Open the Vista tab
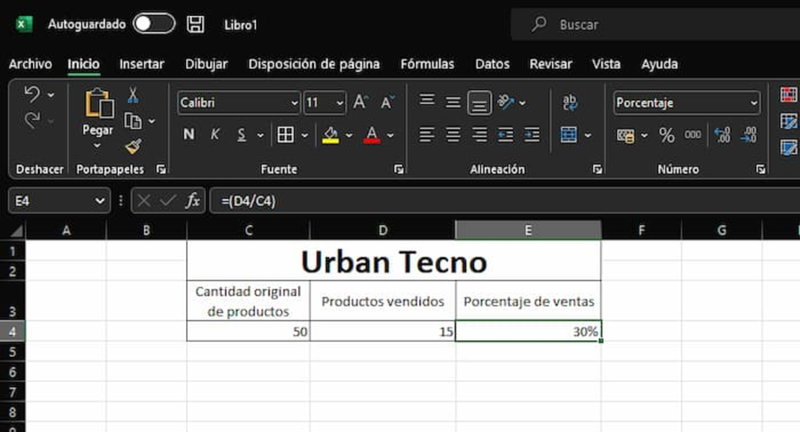 click(606, 64)
